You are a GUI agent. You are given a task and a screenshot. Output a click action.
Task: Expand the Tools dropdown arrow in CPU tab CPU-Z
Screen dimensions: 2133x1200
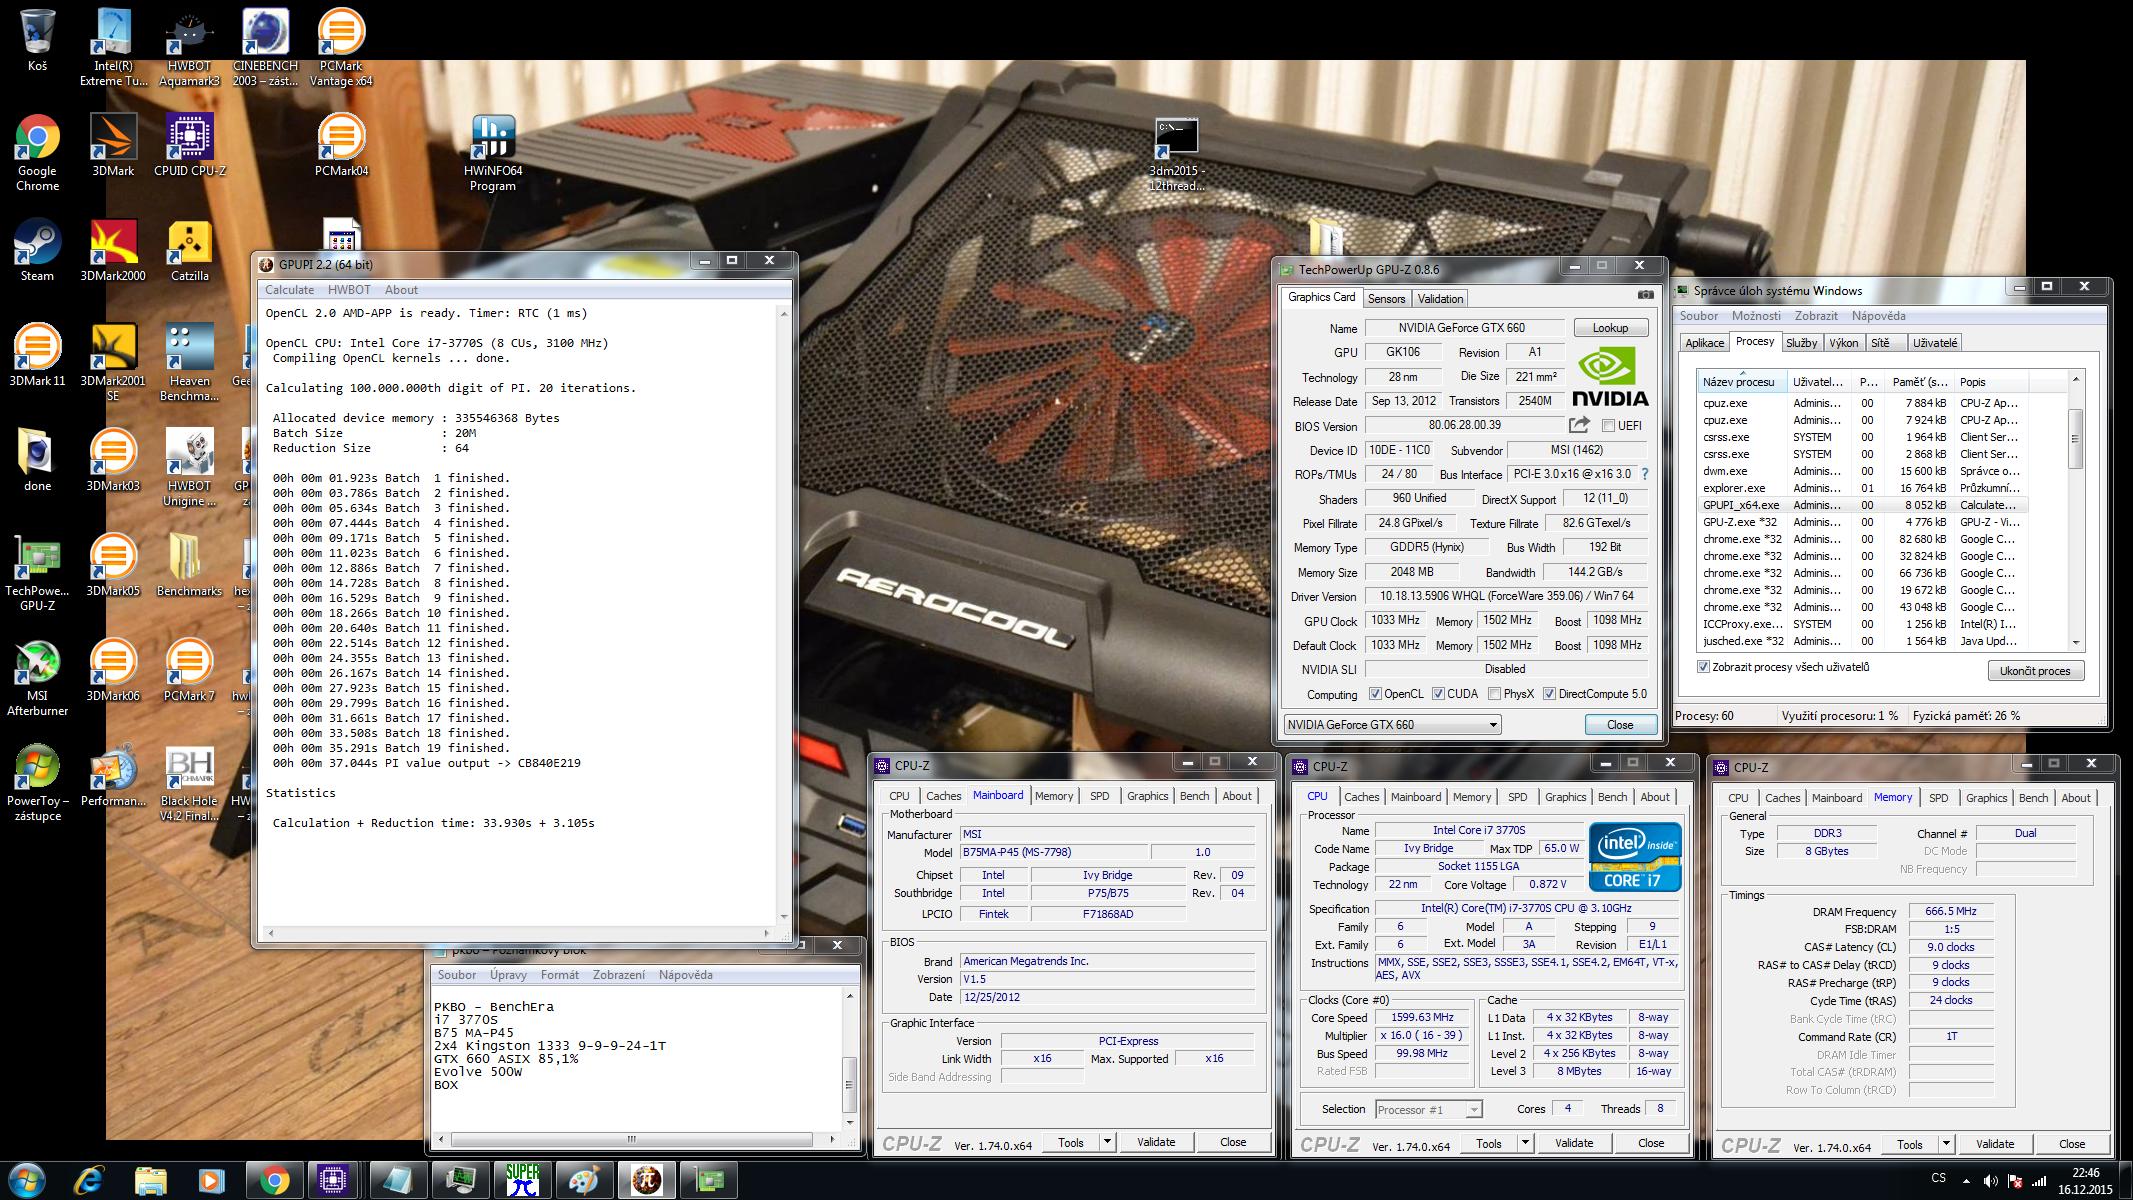1525,1143
